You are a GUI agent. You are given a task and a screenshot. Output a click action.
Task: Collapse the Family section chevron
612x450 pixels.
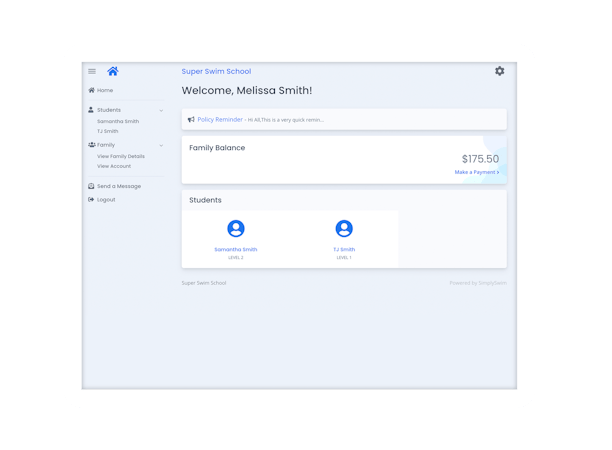[x=161, y=146]
